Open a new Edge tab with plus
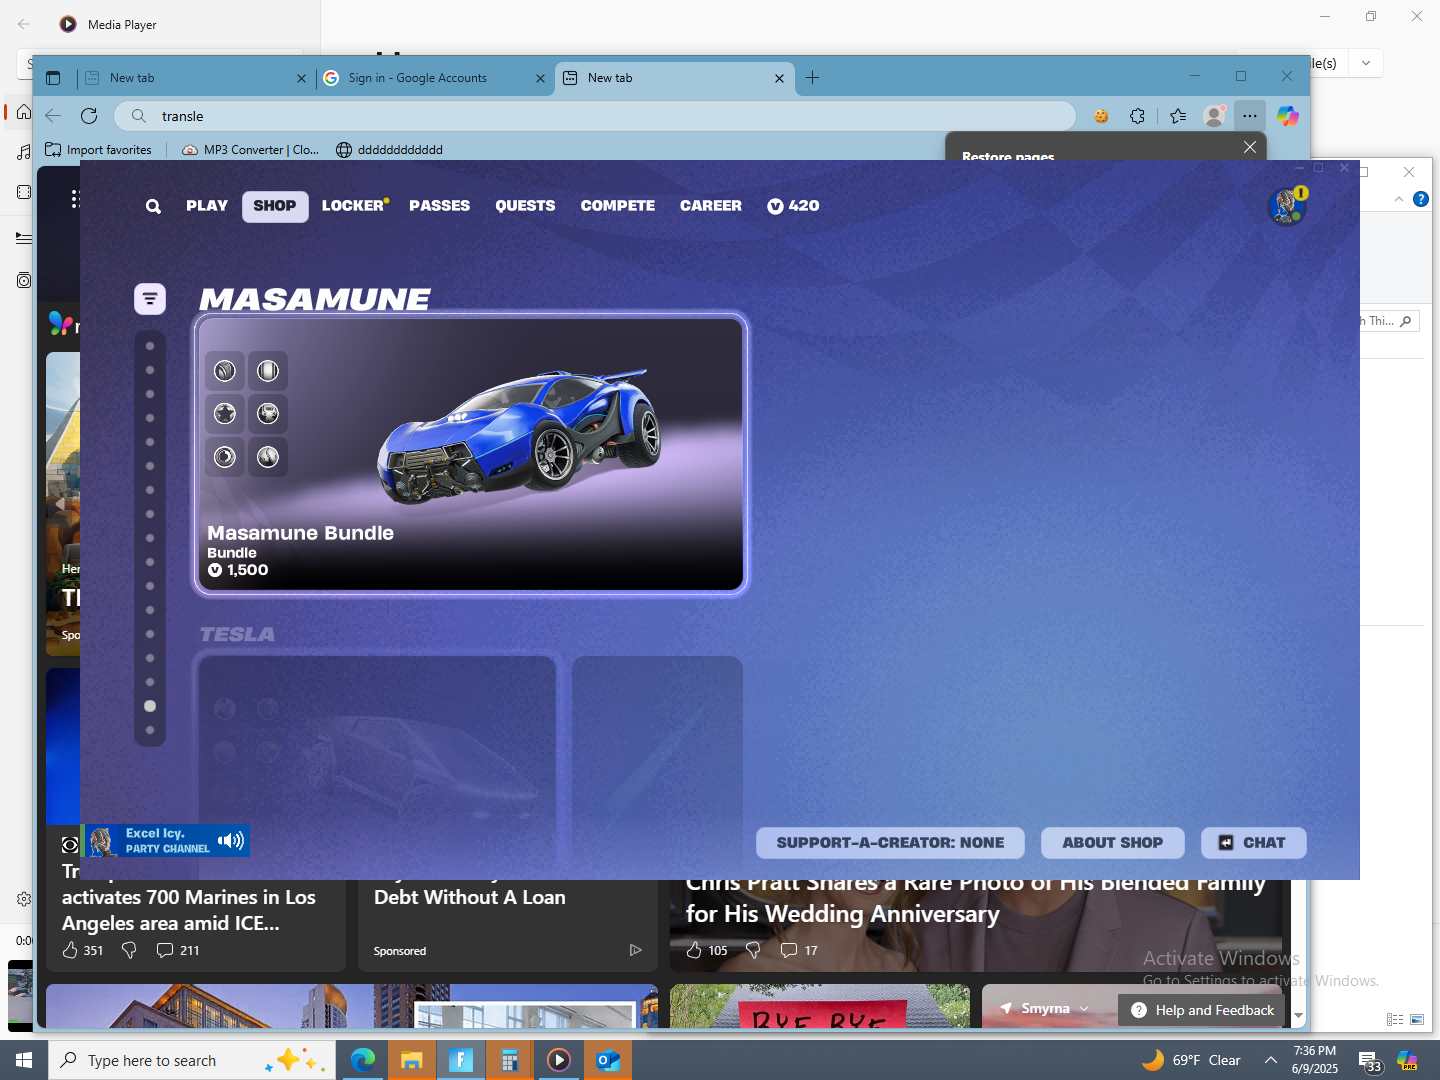This screenshot has width=1440, height=1080. pyautogui.click(x=813, y=78)
